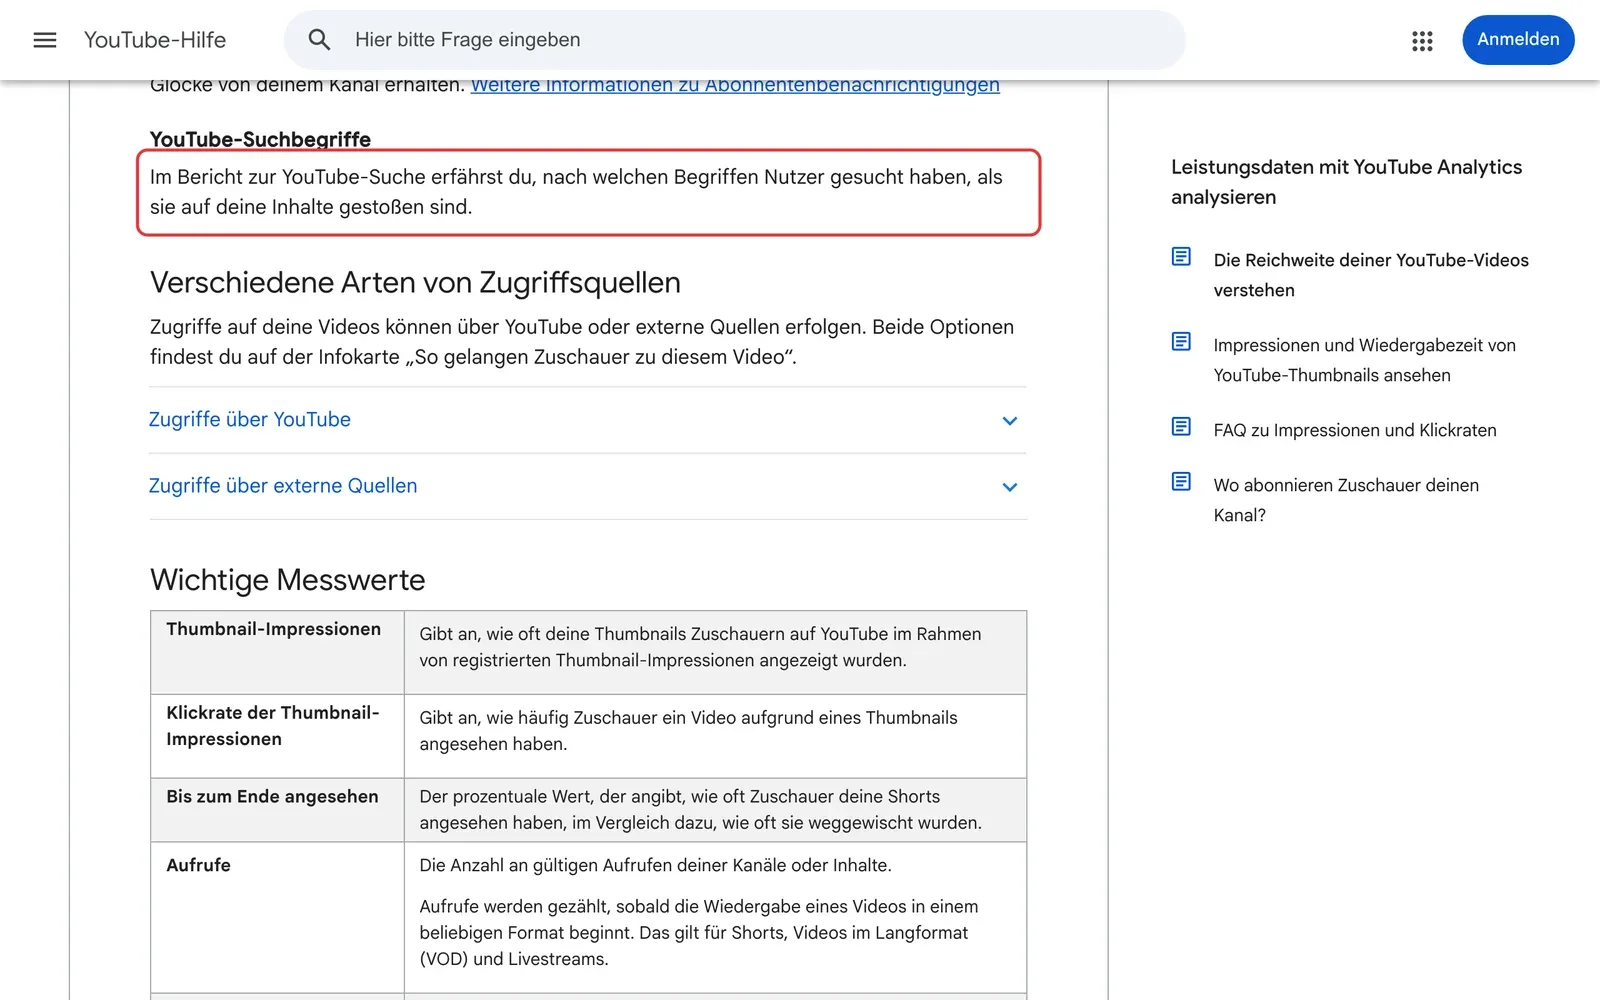1600x1000 pixels.
Task: Open the Google apps grid
Action: pyautogui.click(x=1422, y=40)
